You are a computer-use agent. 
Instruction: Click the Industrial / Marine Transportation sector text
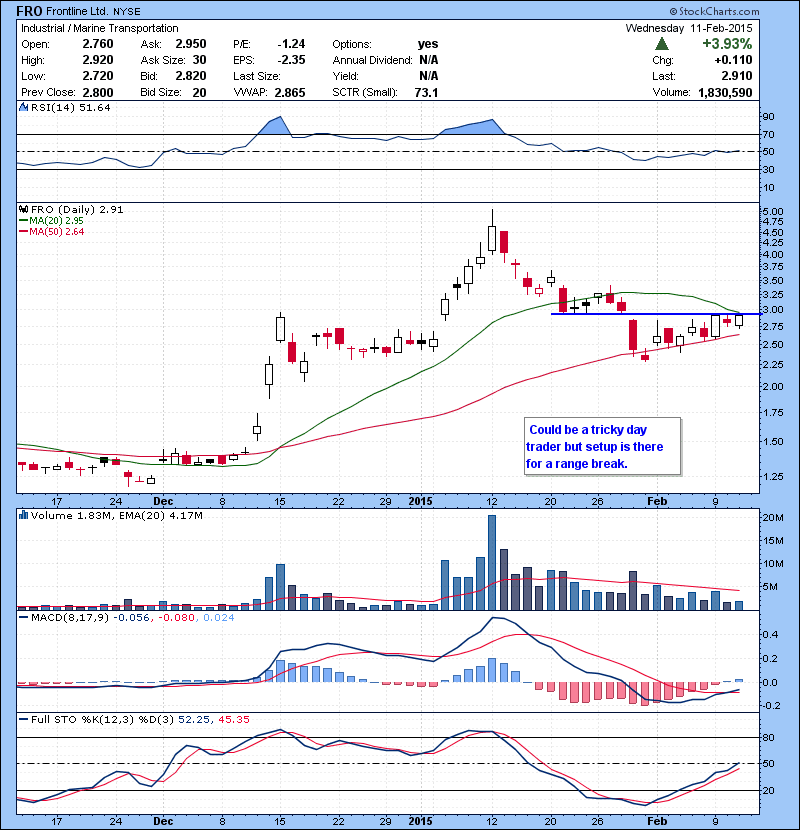click(100, 28)
